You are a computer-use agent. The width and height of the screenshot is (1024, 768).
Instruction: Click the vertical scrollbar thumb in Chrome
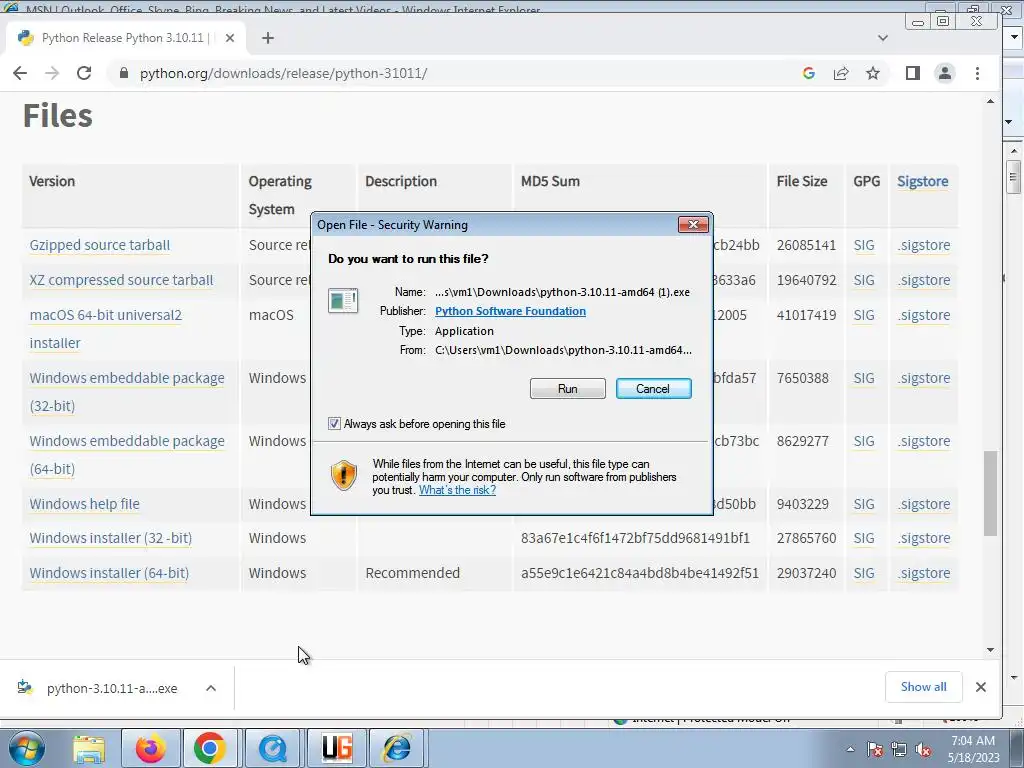point(991,493)
